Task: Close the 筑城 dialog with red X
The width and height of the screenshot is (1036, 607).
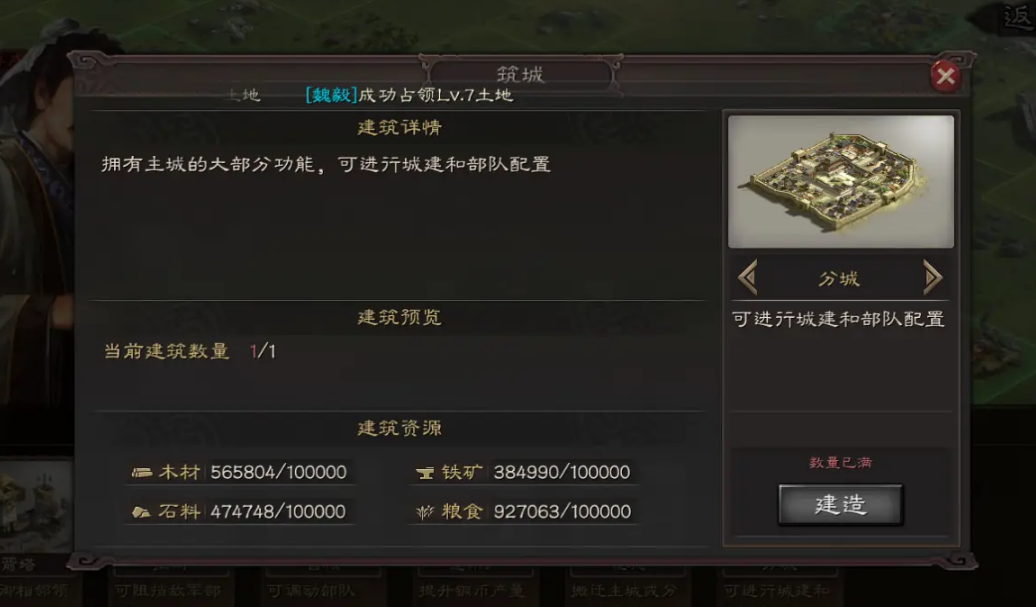Action: [x=945, y=76]
